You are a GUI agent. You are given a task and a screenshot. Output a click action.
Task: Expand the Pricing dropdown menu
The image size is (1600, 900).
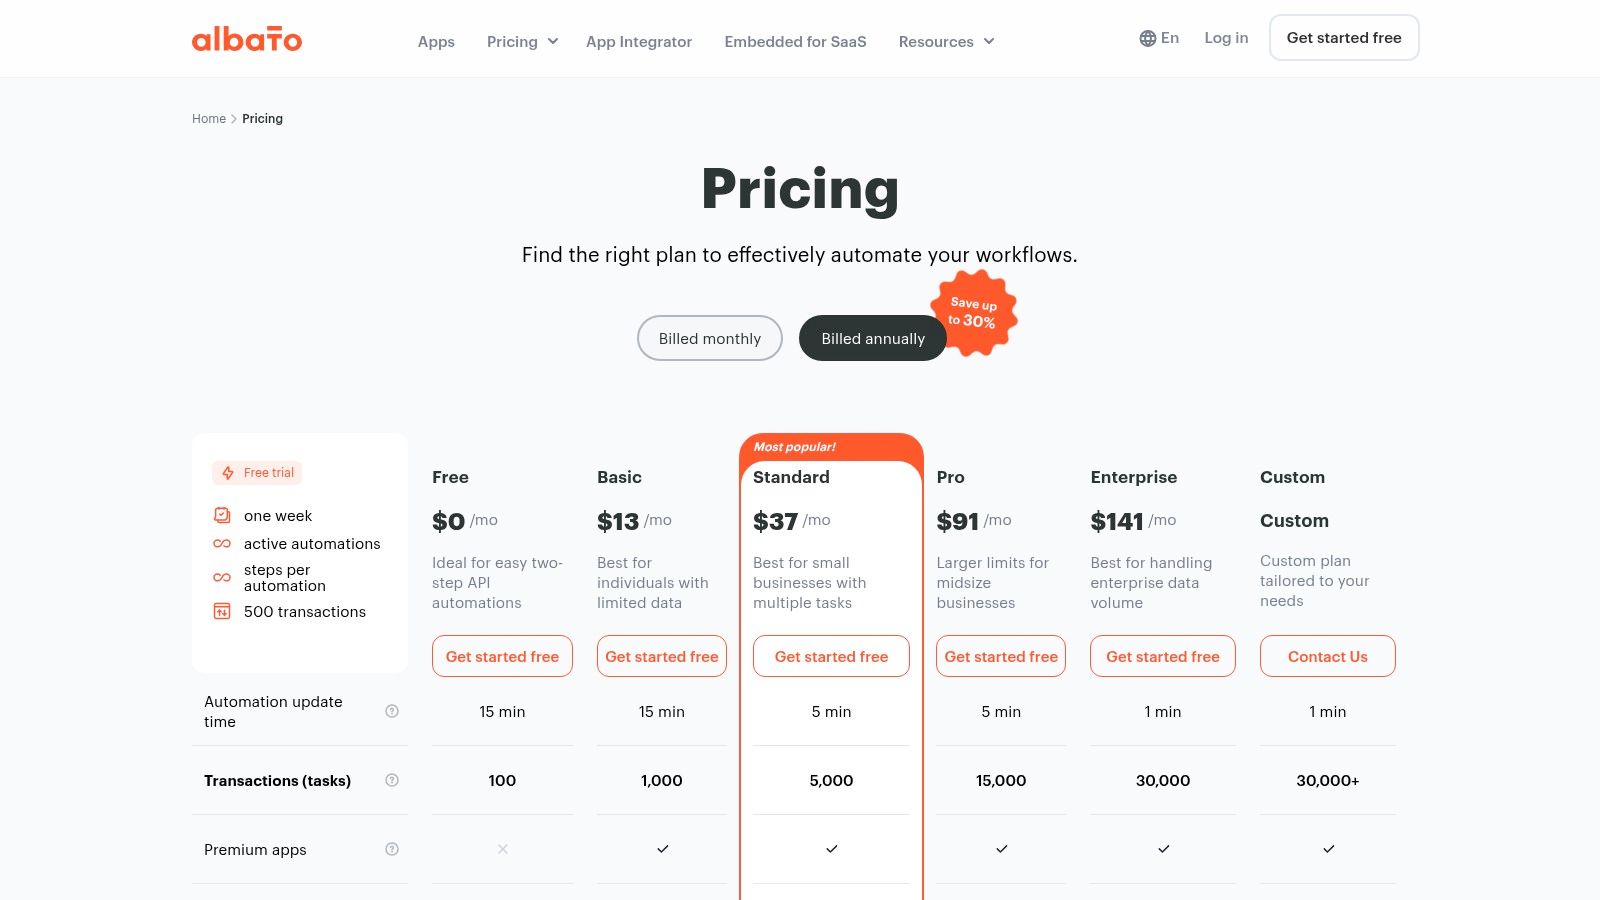click(x=522, y=42)
